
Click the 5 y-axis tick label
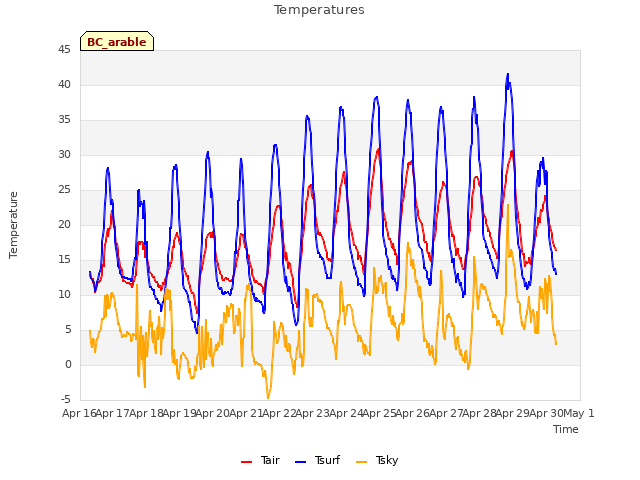coord(68,330)
